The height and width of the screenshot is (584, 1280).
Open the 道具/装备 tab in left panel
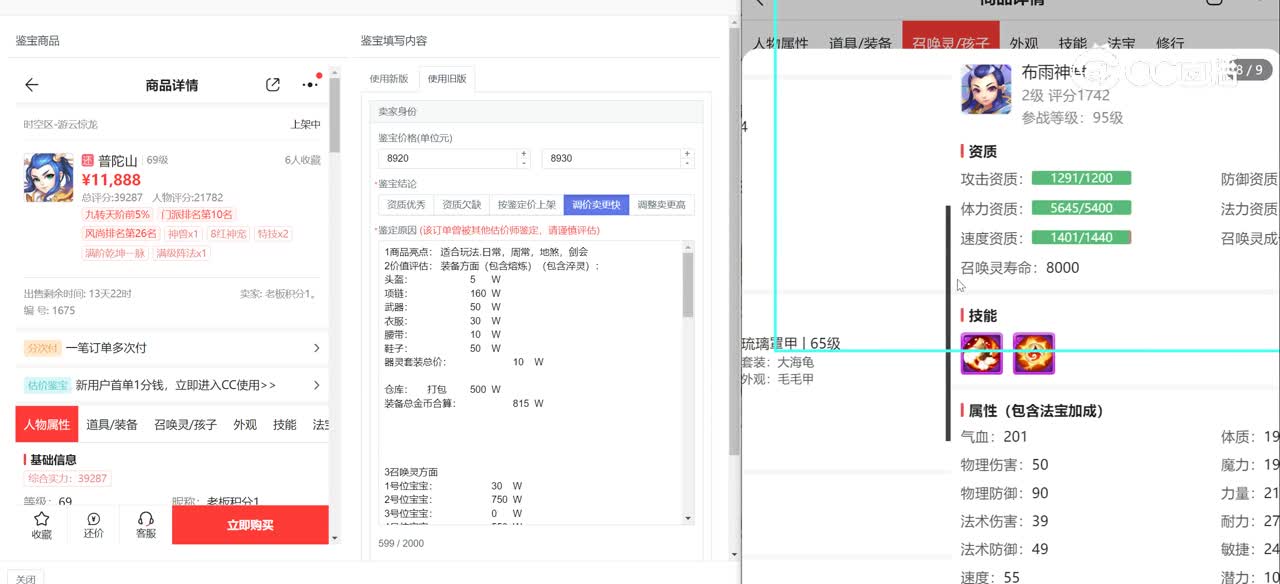[x=112, y=424]
